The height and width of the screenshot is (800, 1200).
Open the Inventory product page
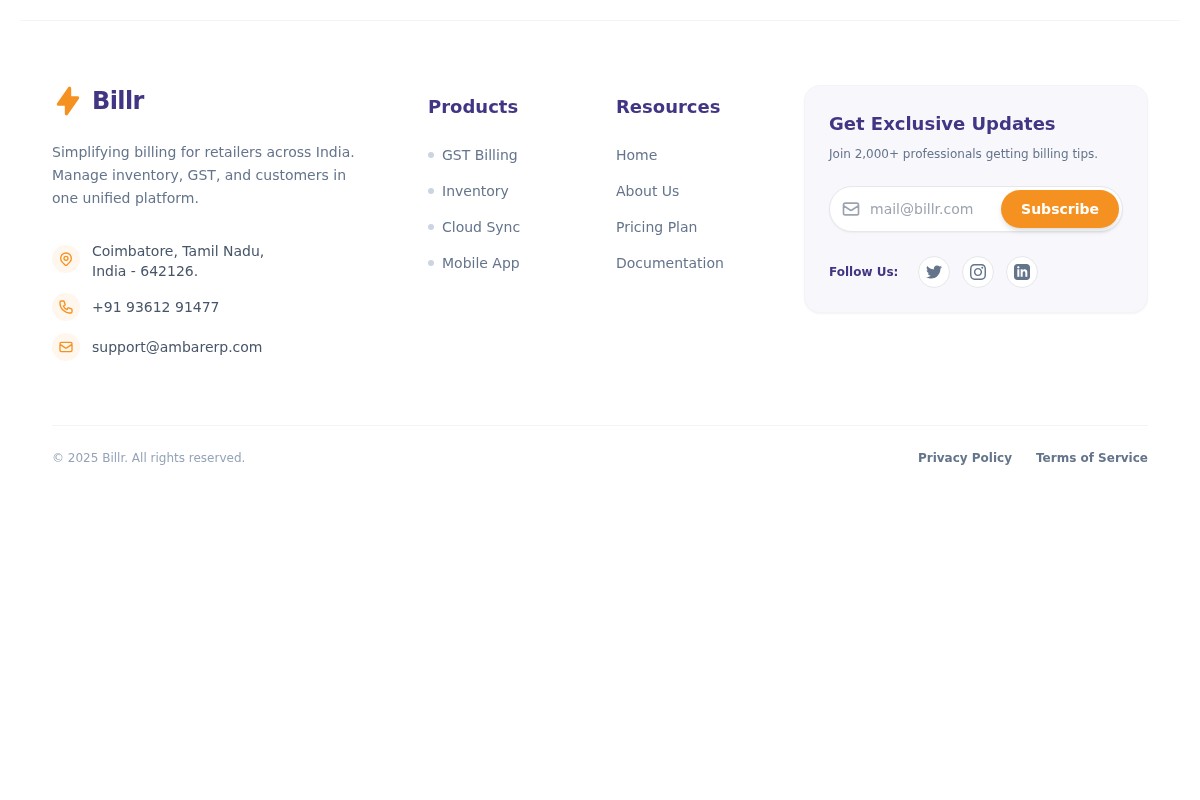pos(475,191)
